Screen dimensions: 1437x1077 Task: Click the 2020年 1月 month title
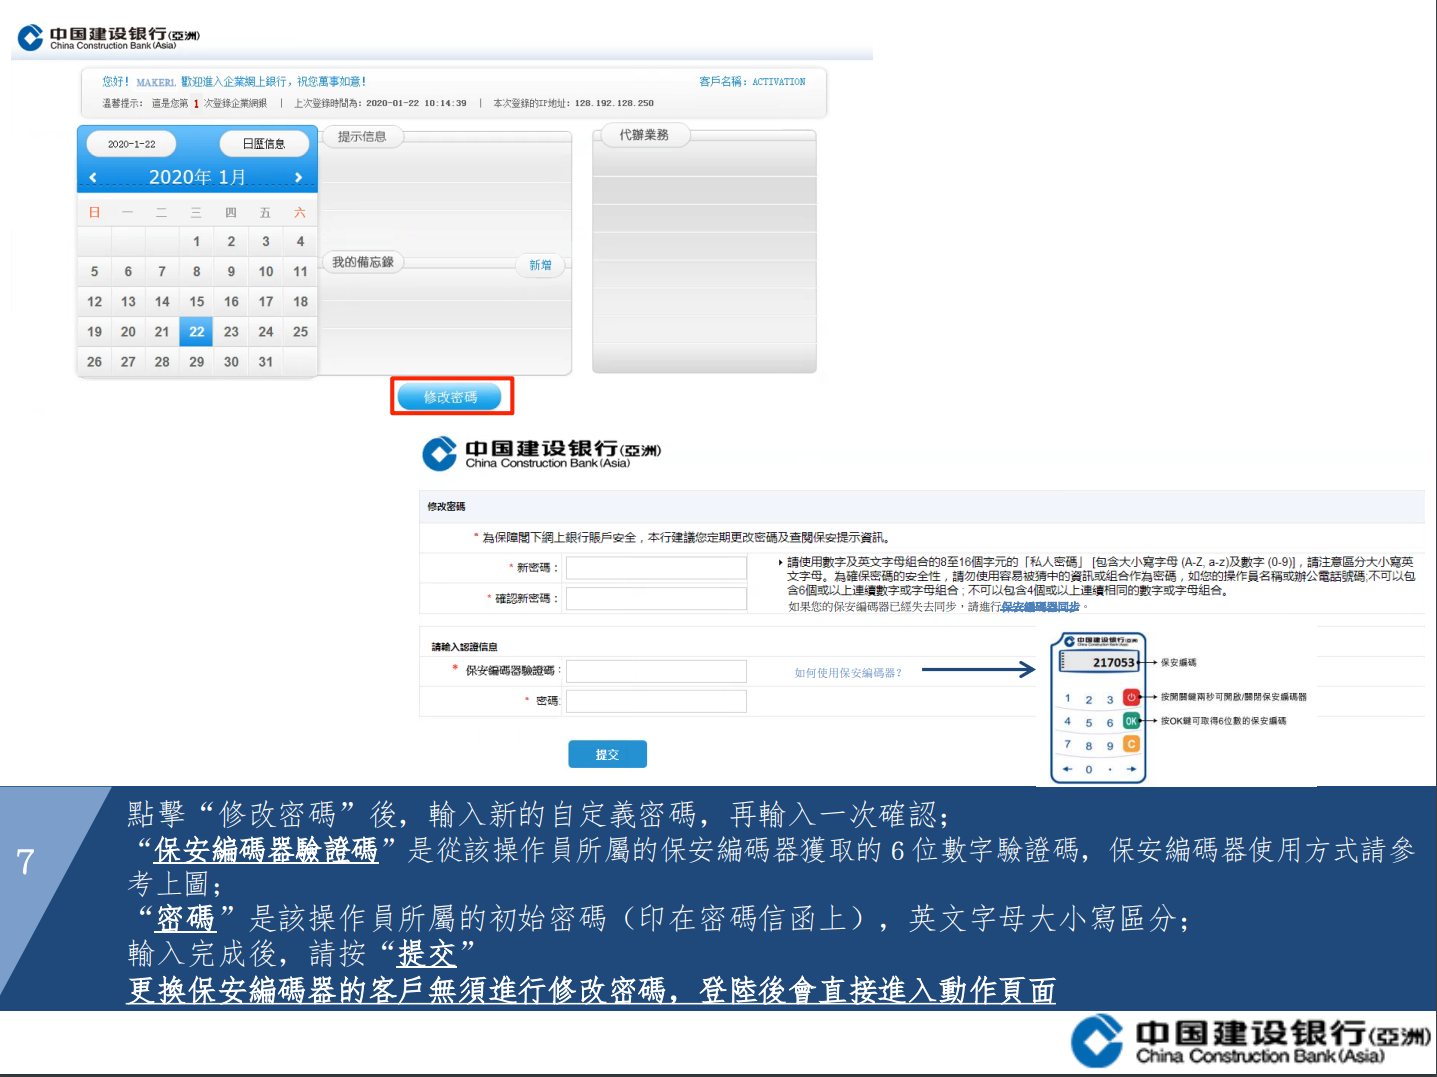(x=197, y=177)
